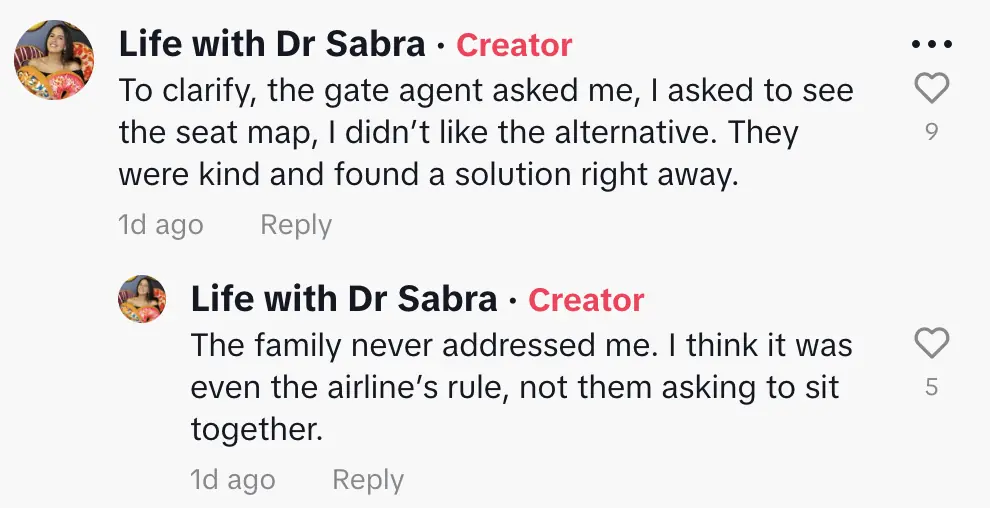The height and width of the screenshot is (508, 990).
Task: Click the line starting 'The family never addressed me'
Action: [x=521, y=346]
